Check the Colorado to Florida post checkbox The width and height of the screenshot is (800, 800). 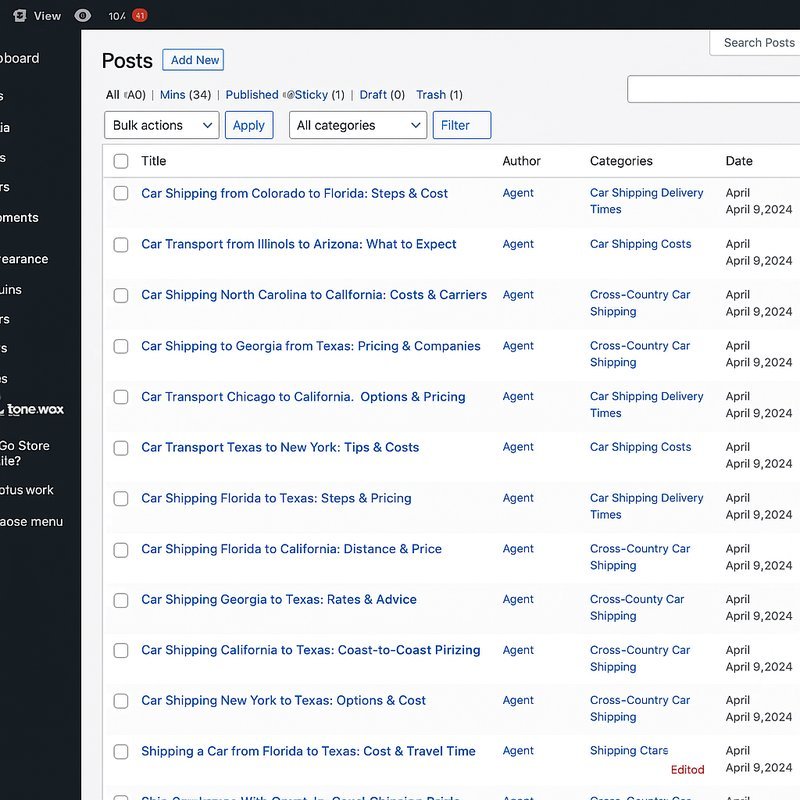(x=121, y=193)
